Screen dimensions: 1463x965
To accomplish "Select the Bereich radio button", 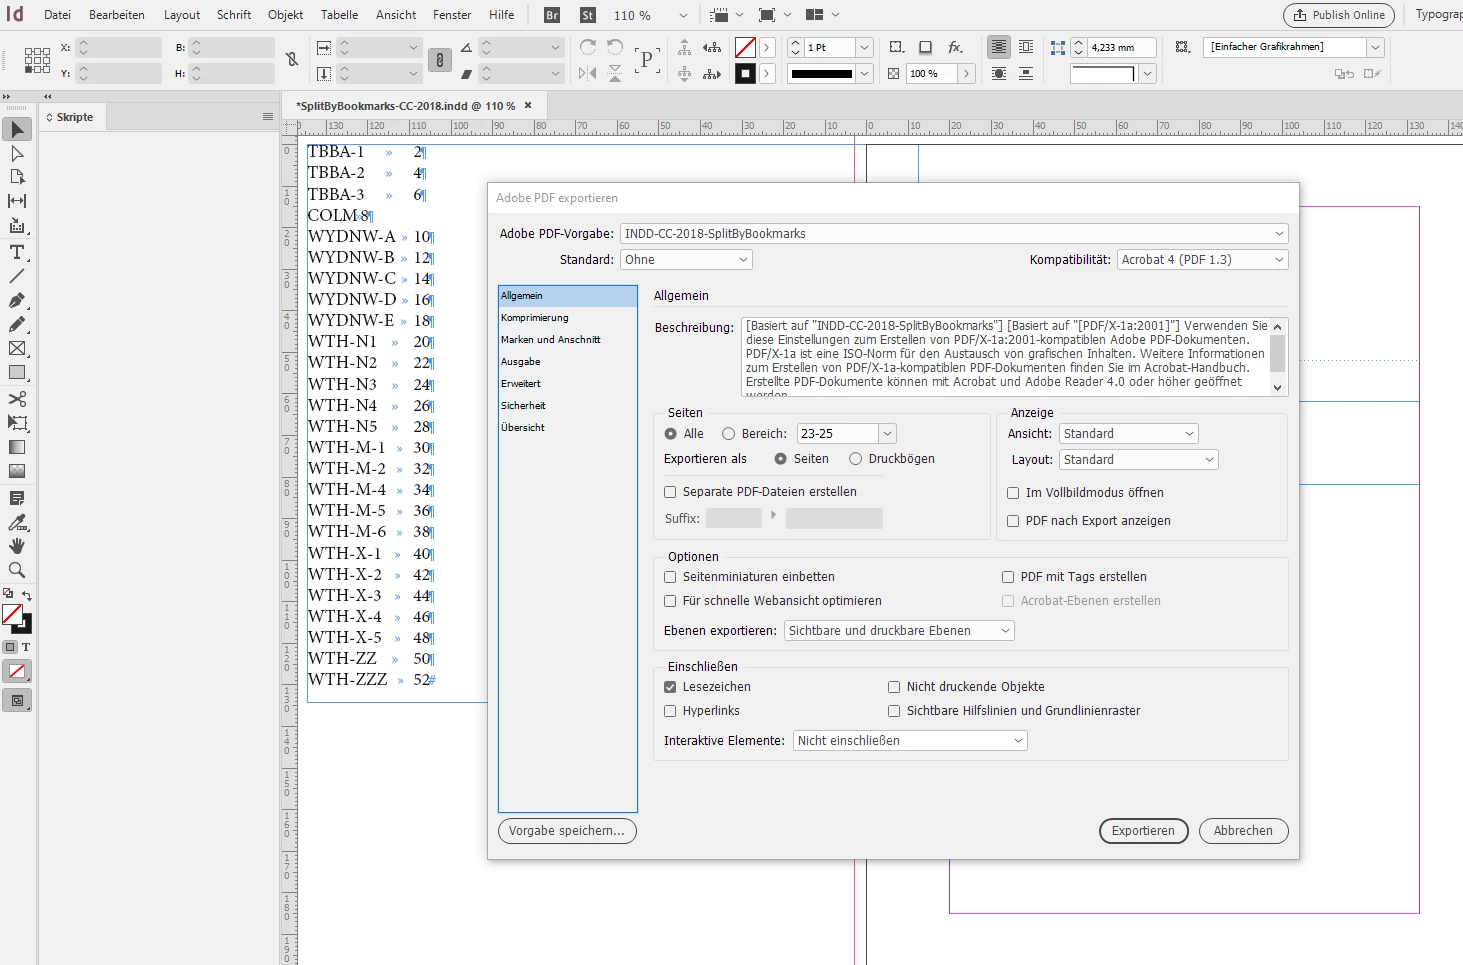I will click(729, 434).
